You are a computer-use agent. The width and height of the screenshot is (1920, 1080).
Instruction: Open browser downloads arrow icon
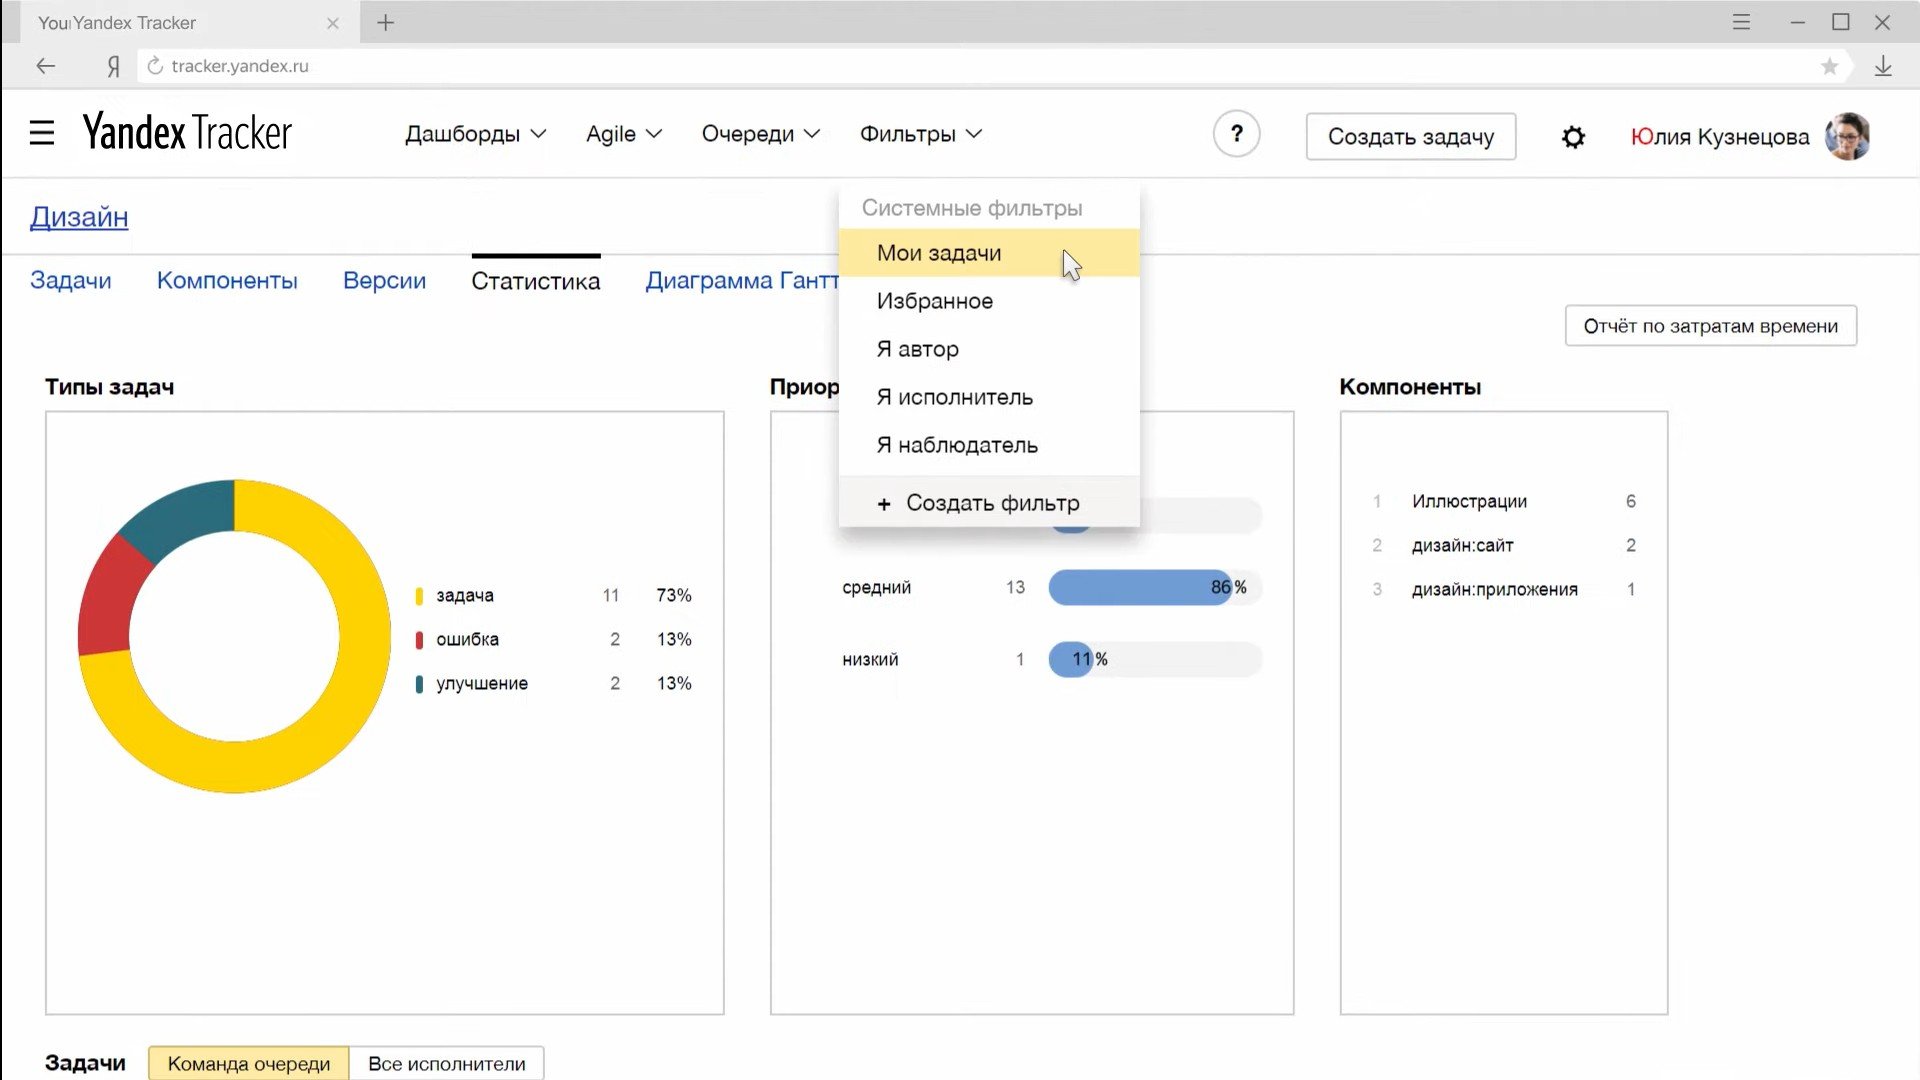pos(1883,66)
